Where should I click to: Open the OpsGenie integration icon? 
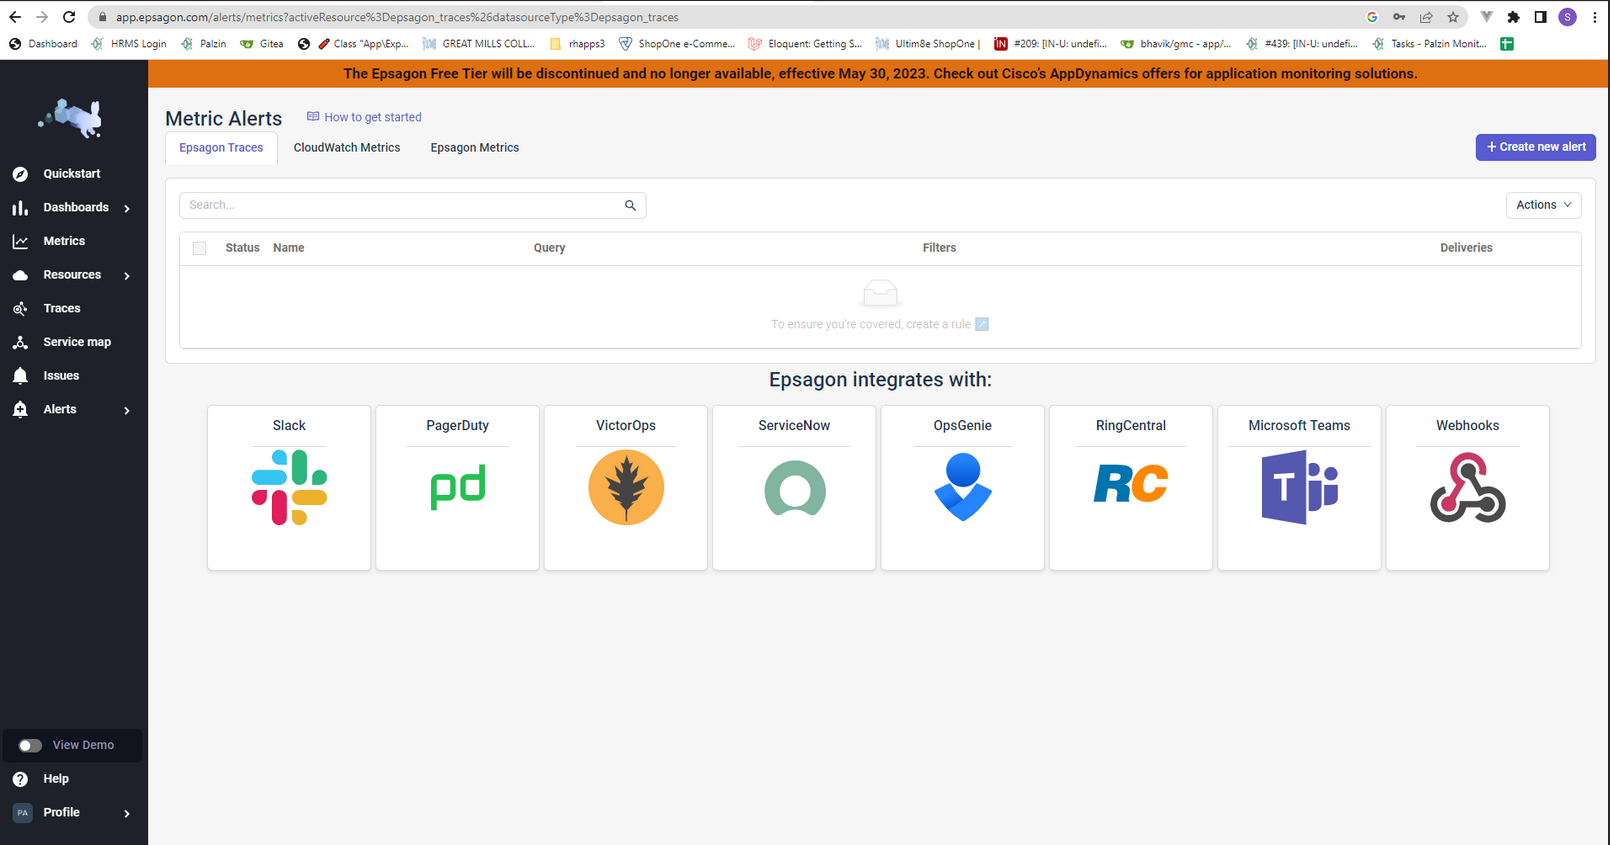963,487
